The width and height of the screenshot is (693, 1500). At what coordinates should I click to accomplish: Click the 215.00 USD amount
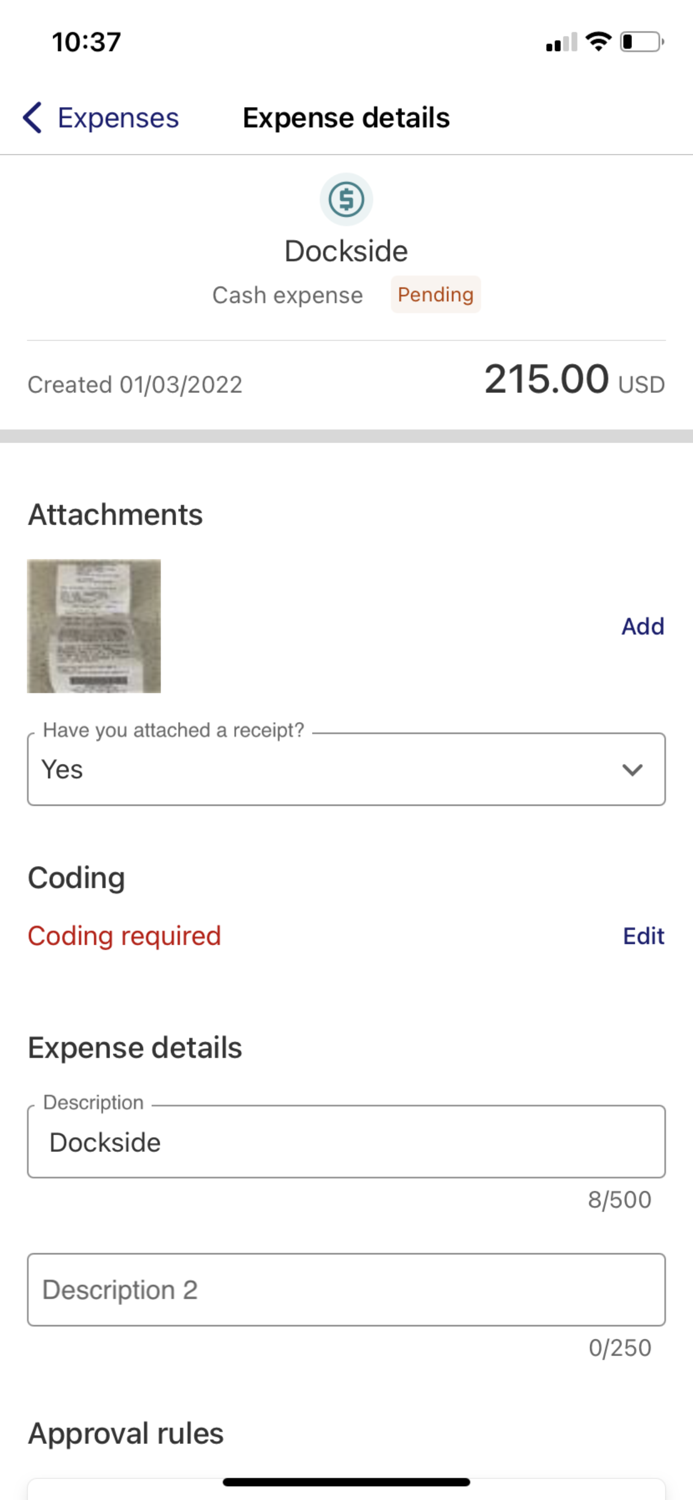click(x=574, y=380)
